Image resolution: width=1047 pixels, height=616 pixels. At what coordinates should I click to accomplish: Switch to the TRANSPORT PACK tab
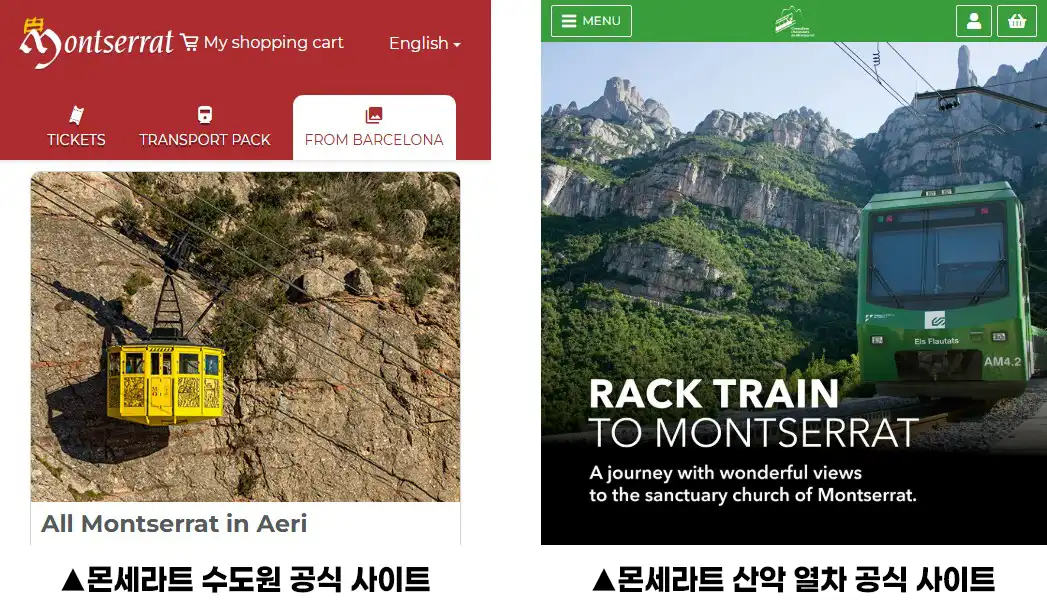click(205, 126)
